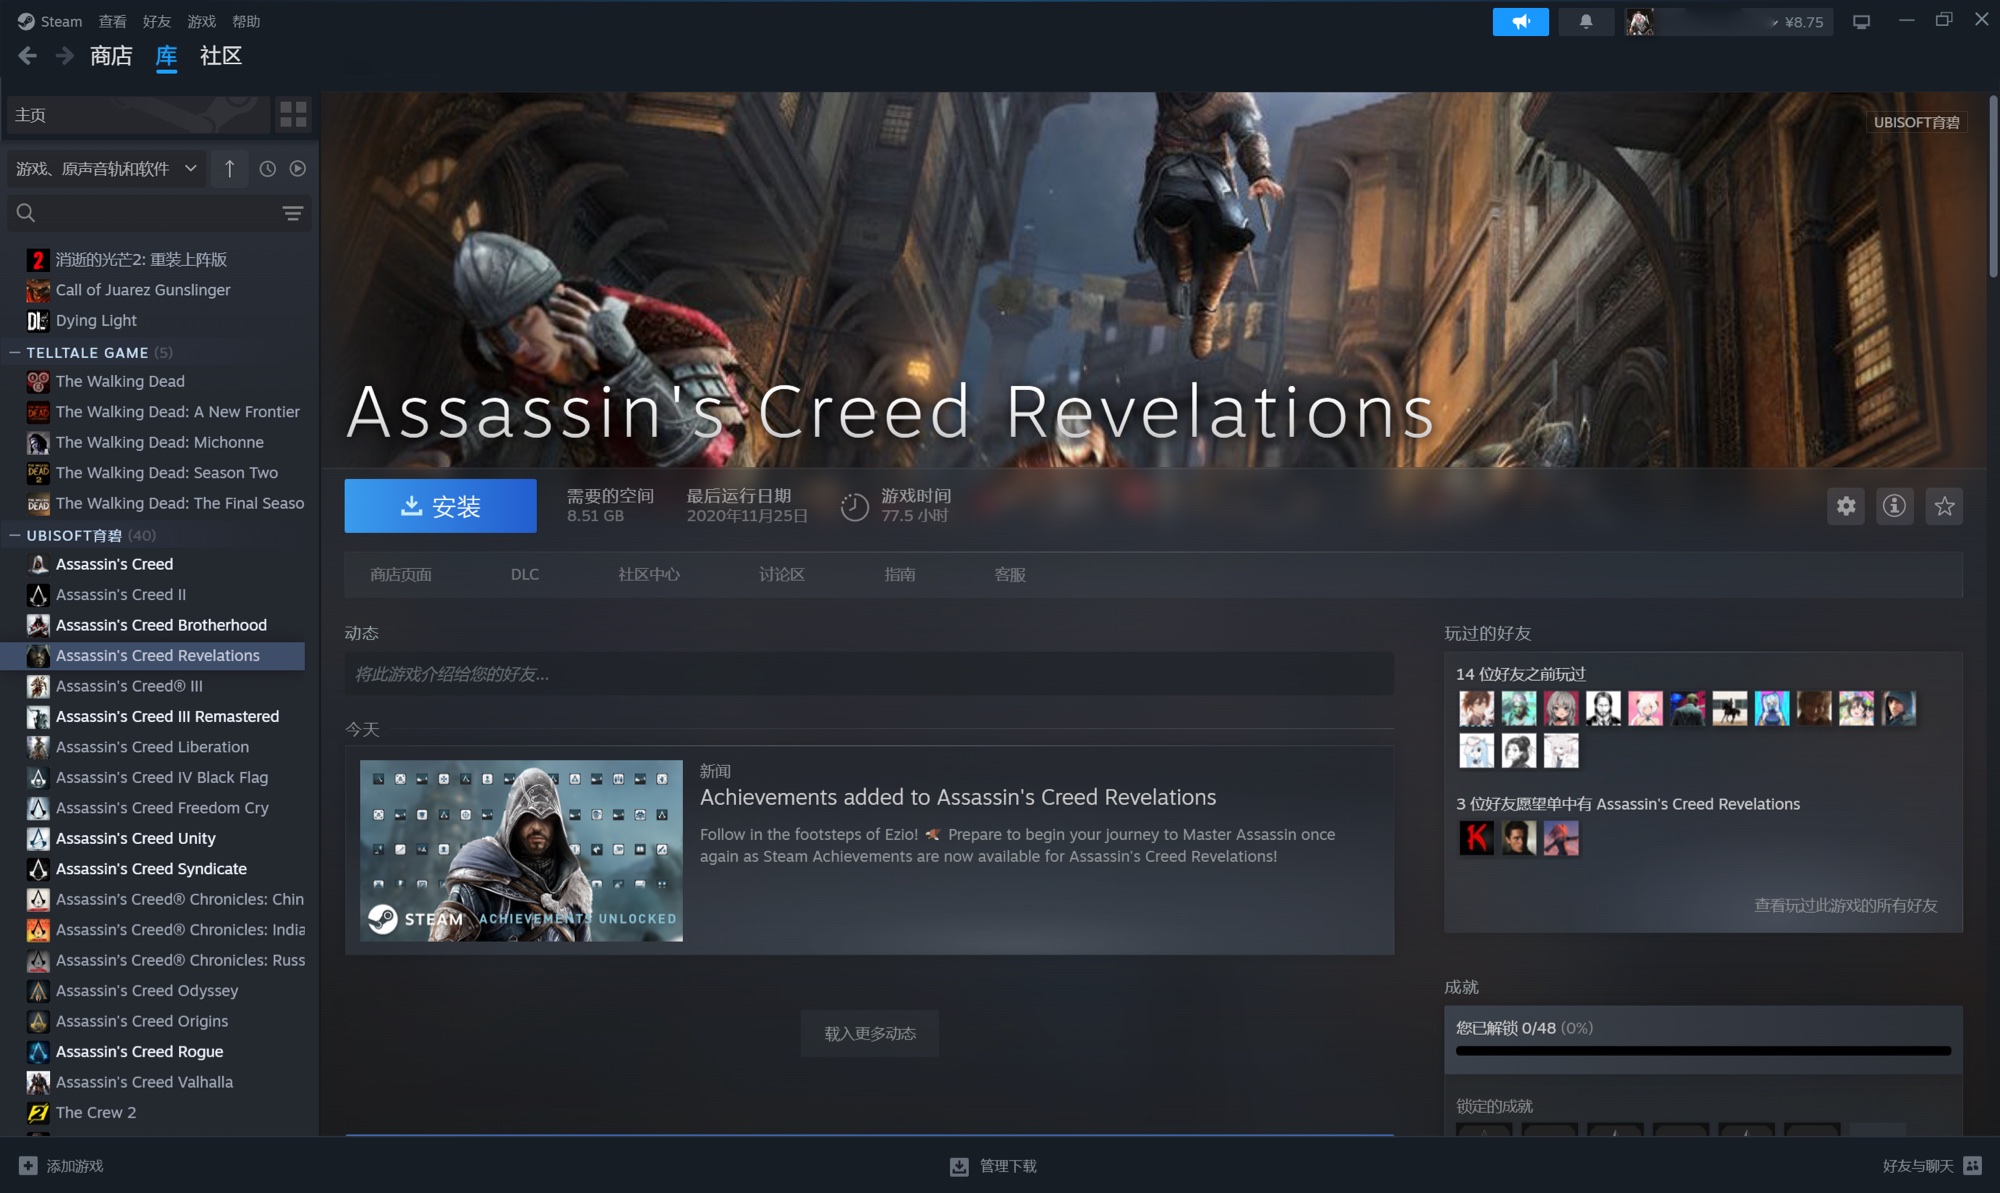Open the 帮助 menu
Image resolution: width=2000 pixels, height=1193 pixels.
point(246,21)
